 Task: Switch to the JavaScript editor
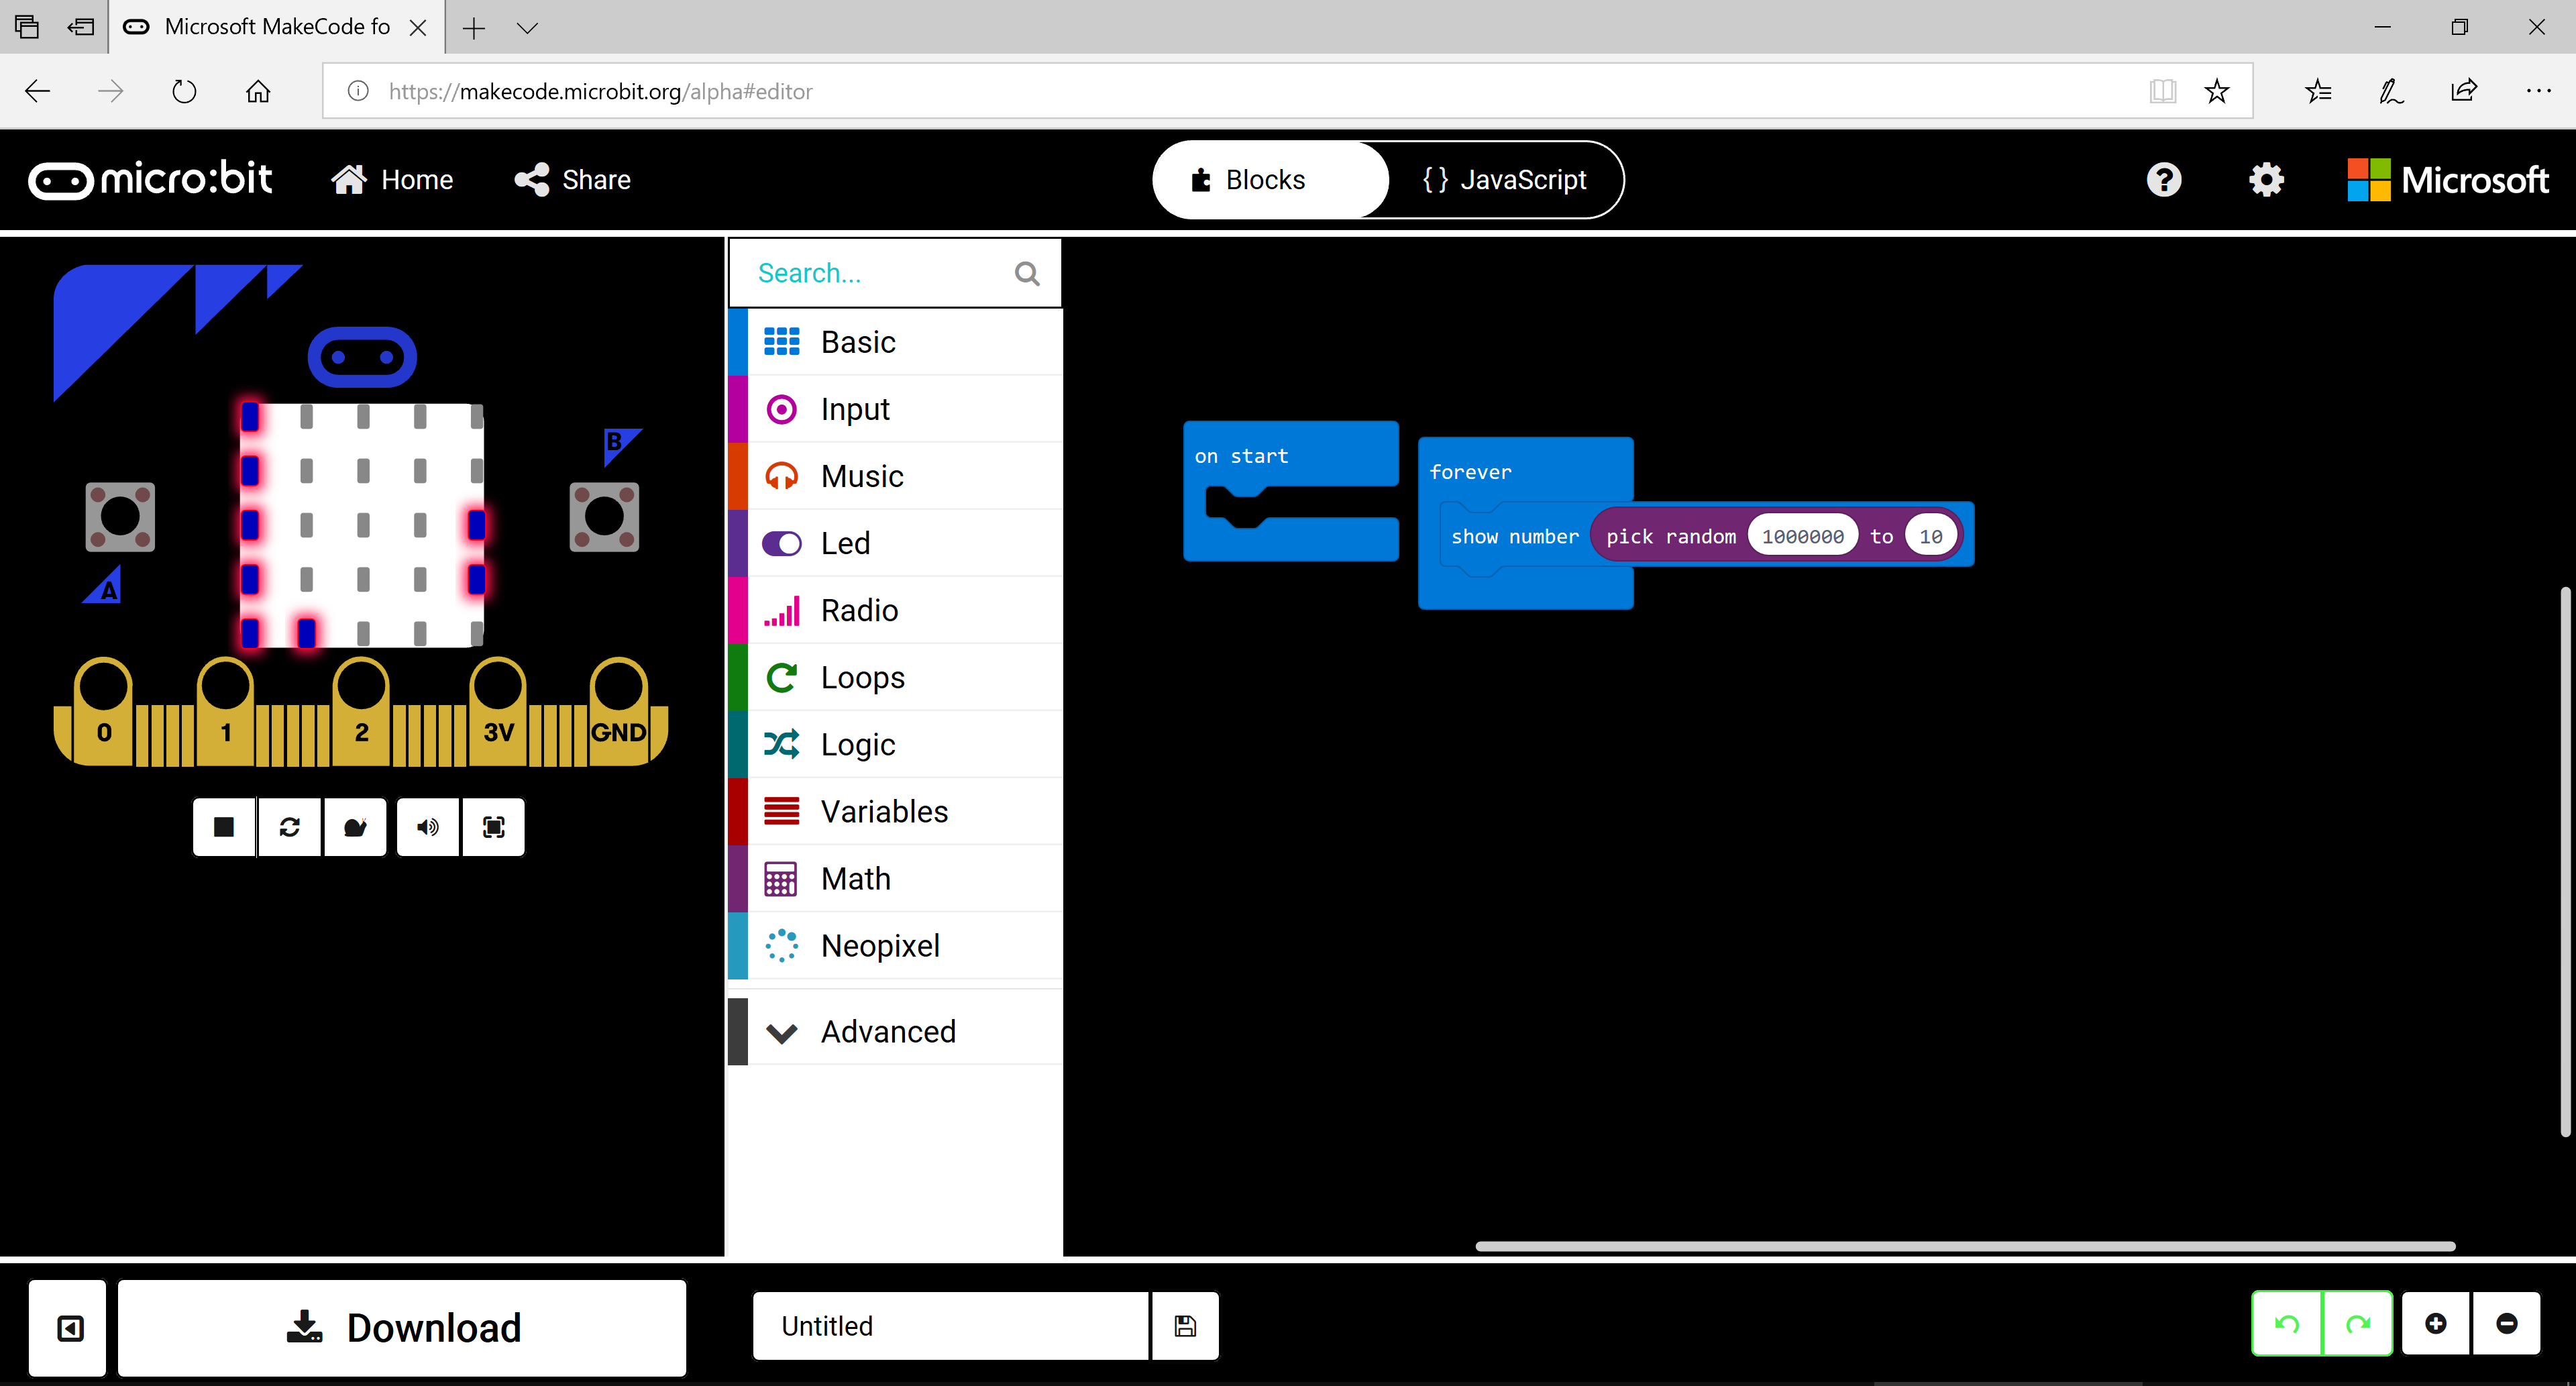pos(1502,180)
